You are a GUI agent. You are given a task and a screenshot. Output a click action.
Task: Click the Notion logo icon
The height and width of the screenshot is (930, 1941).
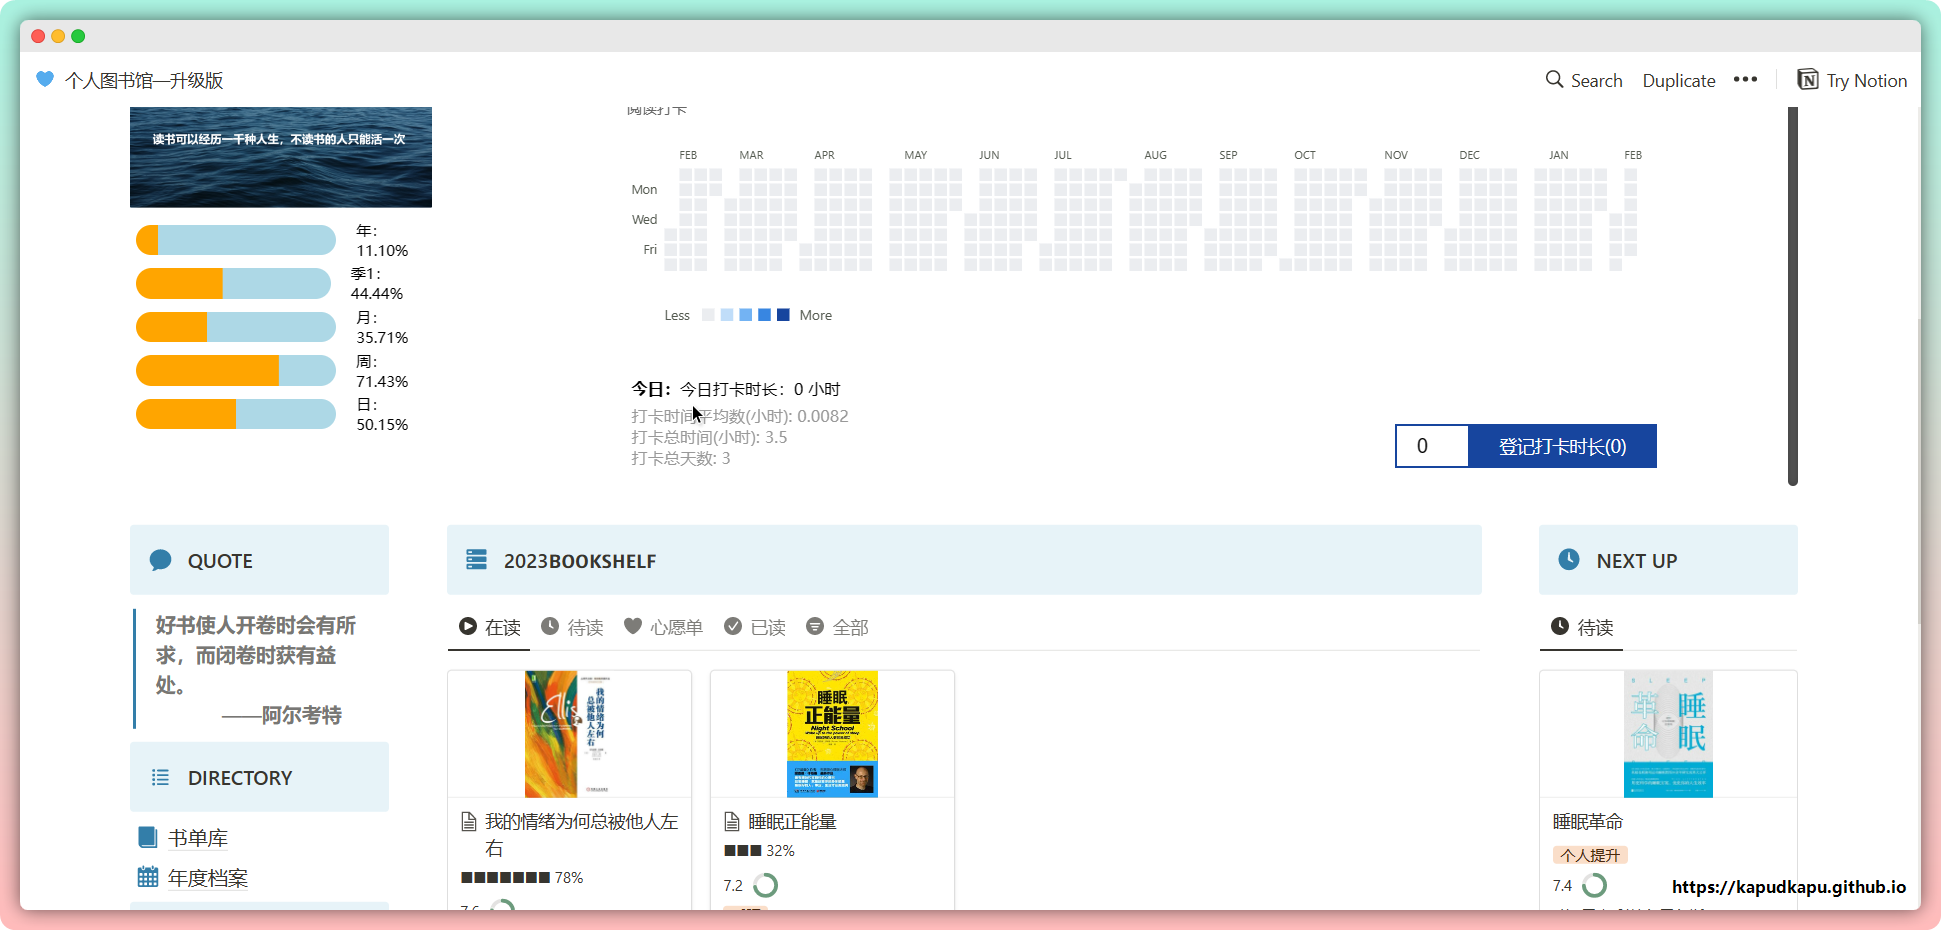click(1807, 80)
